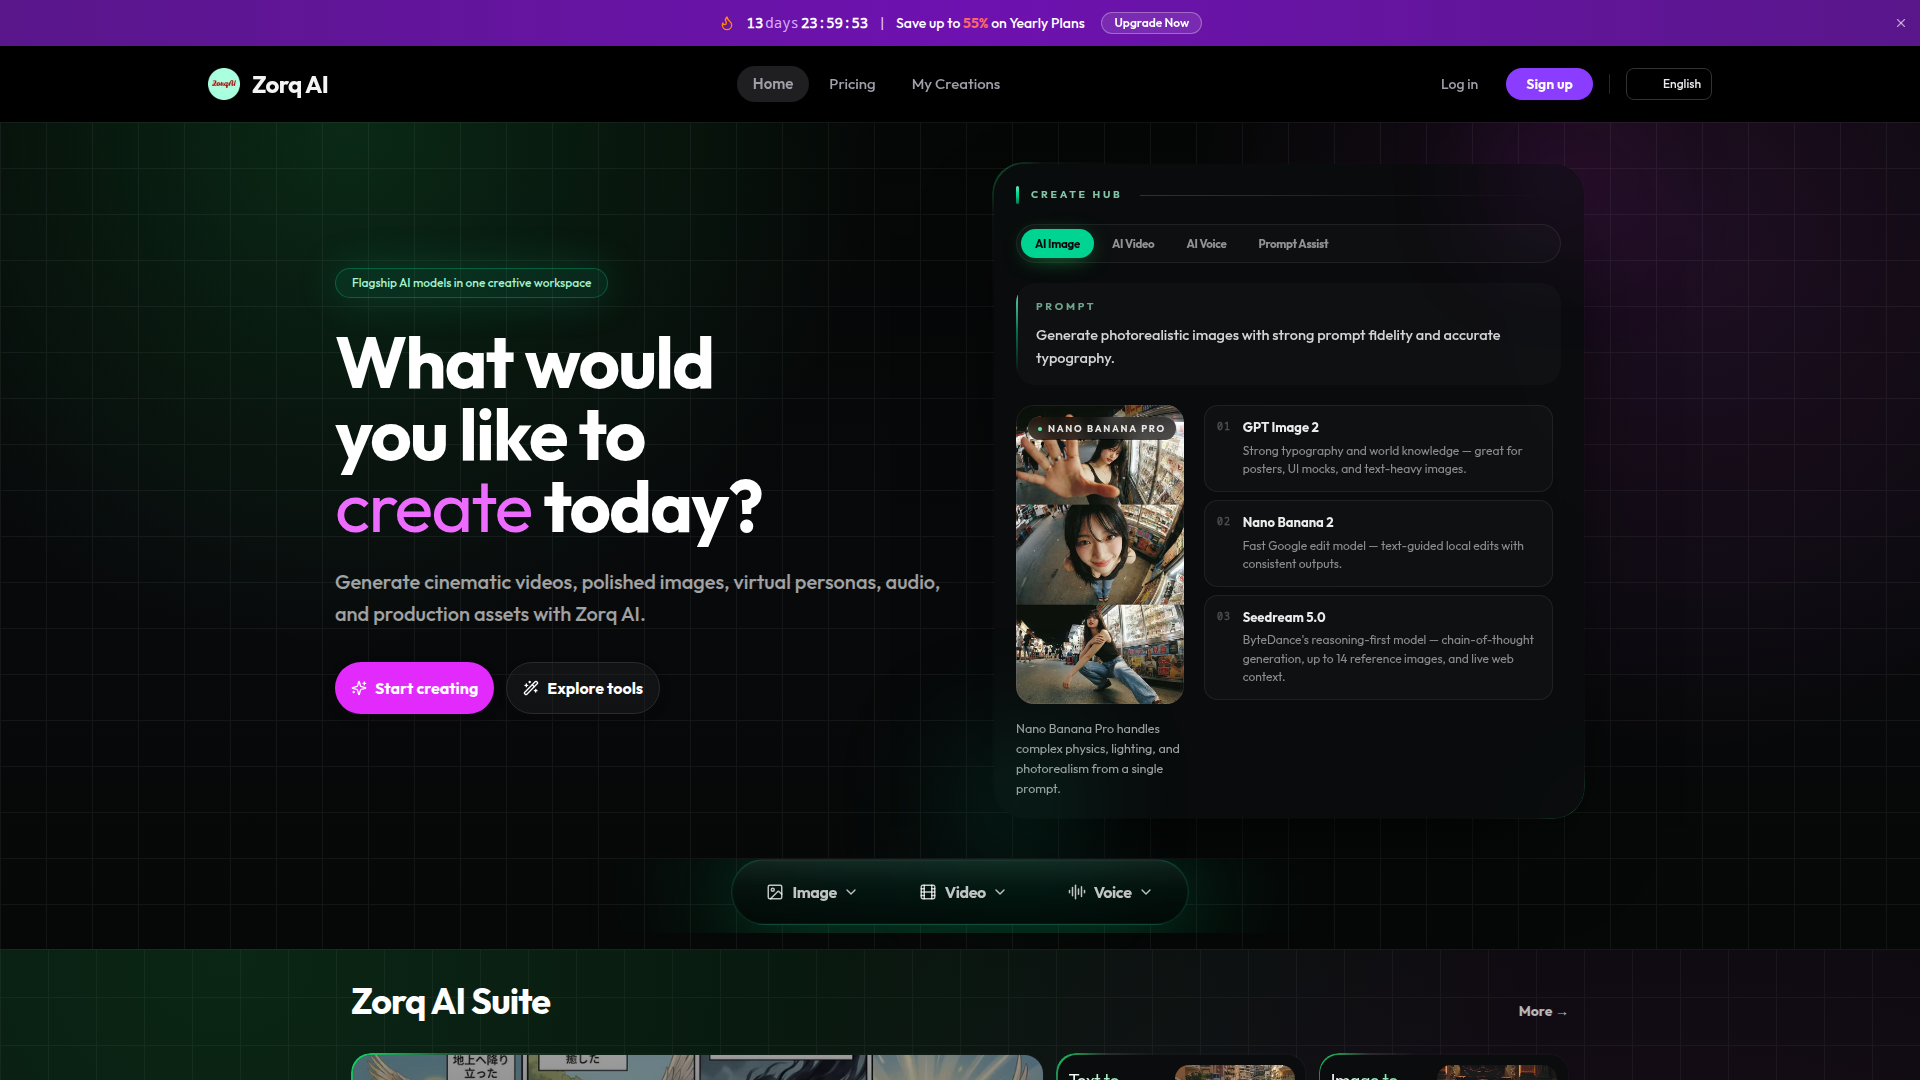1920x1080 pixels.
Task: Click the flame icon in promo banner
Action: 727,23
